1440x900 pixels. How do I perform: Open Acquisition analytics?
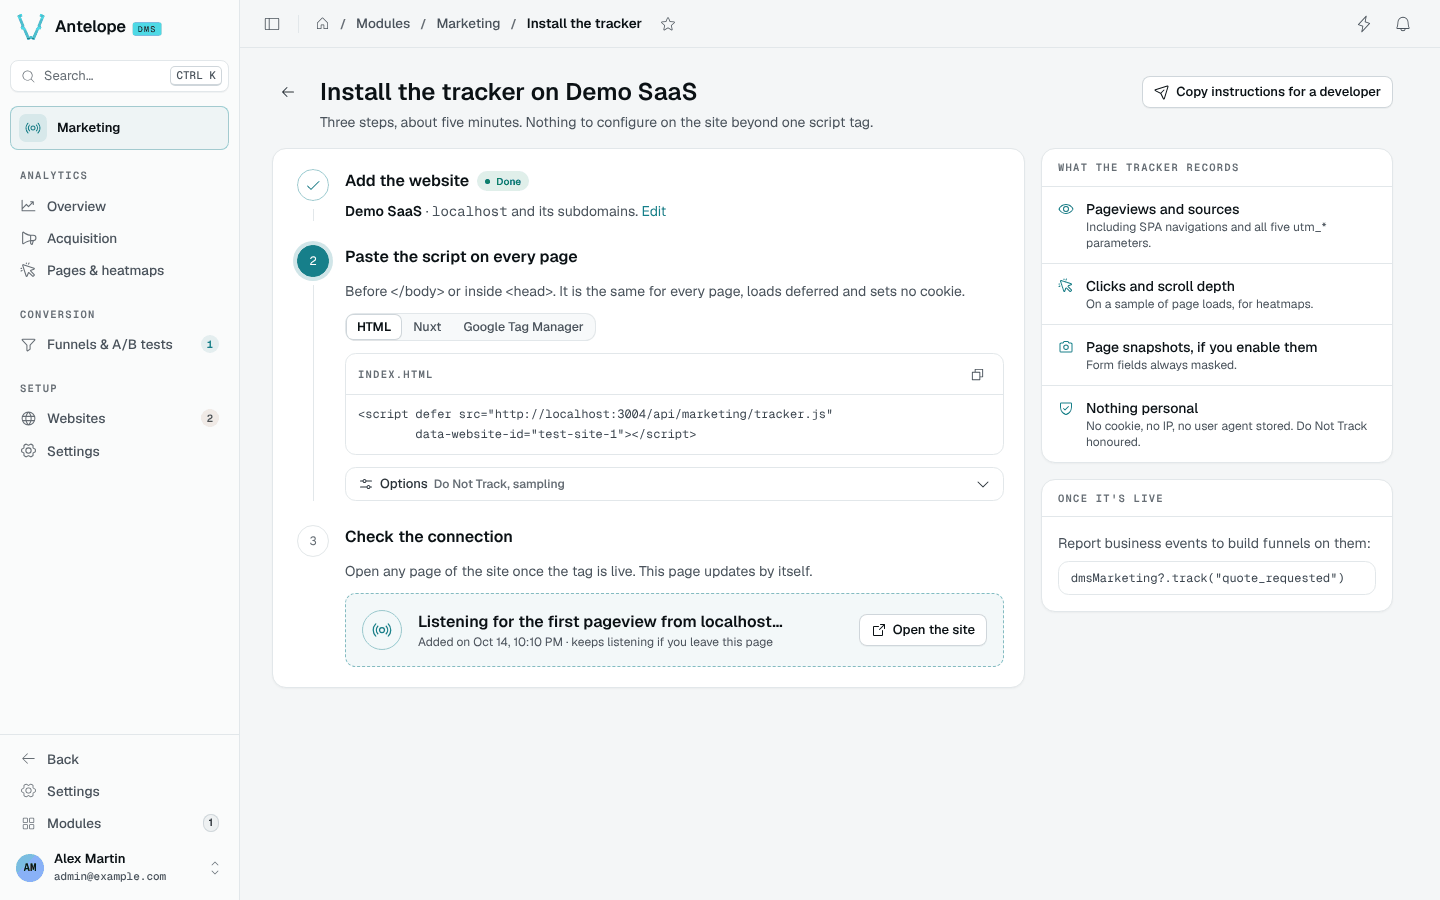click(x=119, y=238)
